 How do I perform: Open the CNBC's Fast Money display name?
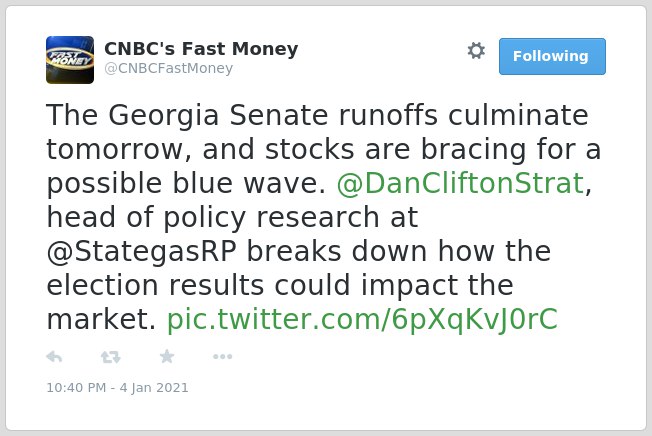(x=201, y=49)
